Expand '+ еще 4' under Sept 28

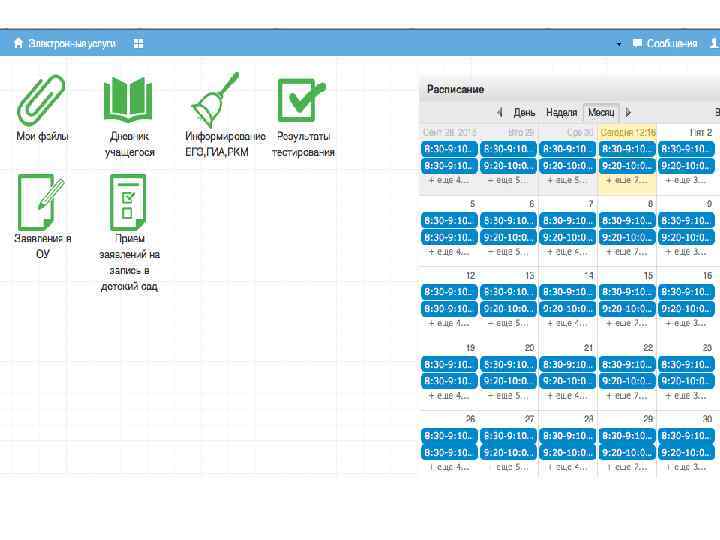tap(449, 180)
